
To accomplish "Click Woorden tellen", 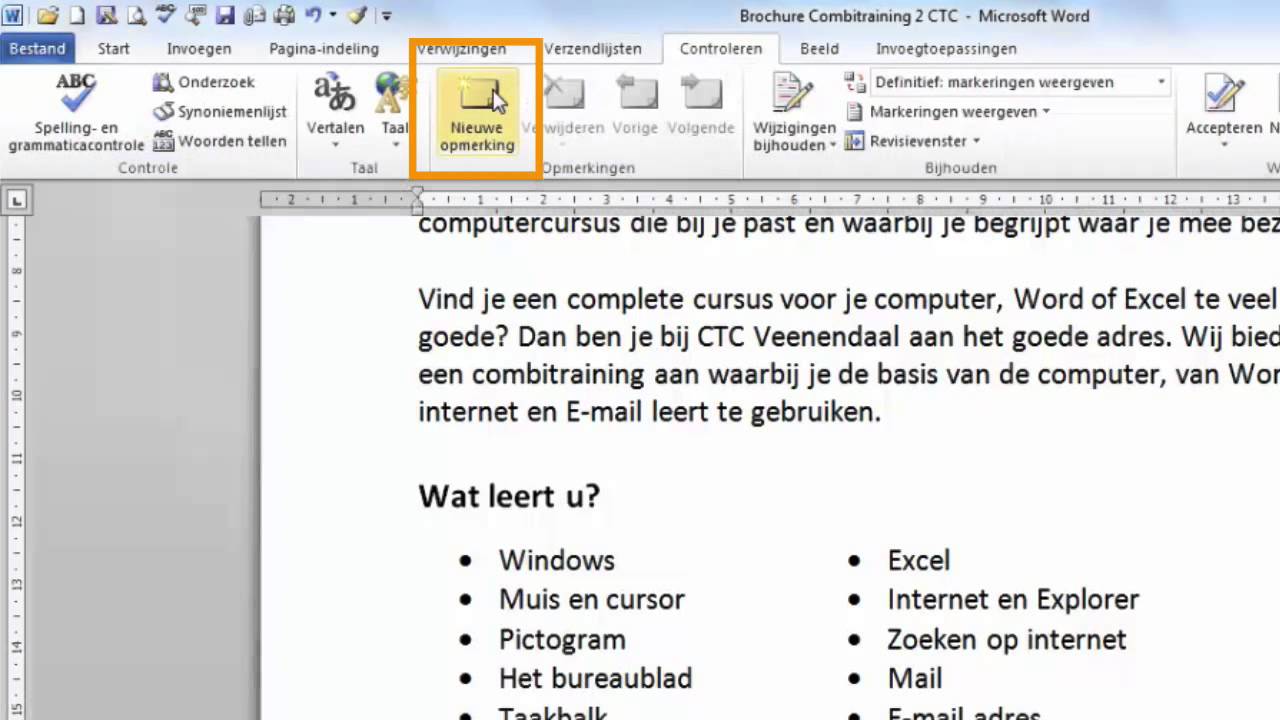I will click(220, 141).
